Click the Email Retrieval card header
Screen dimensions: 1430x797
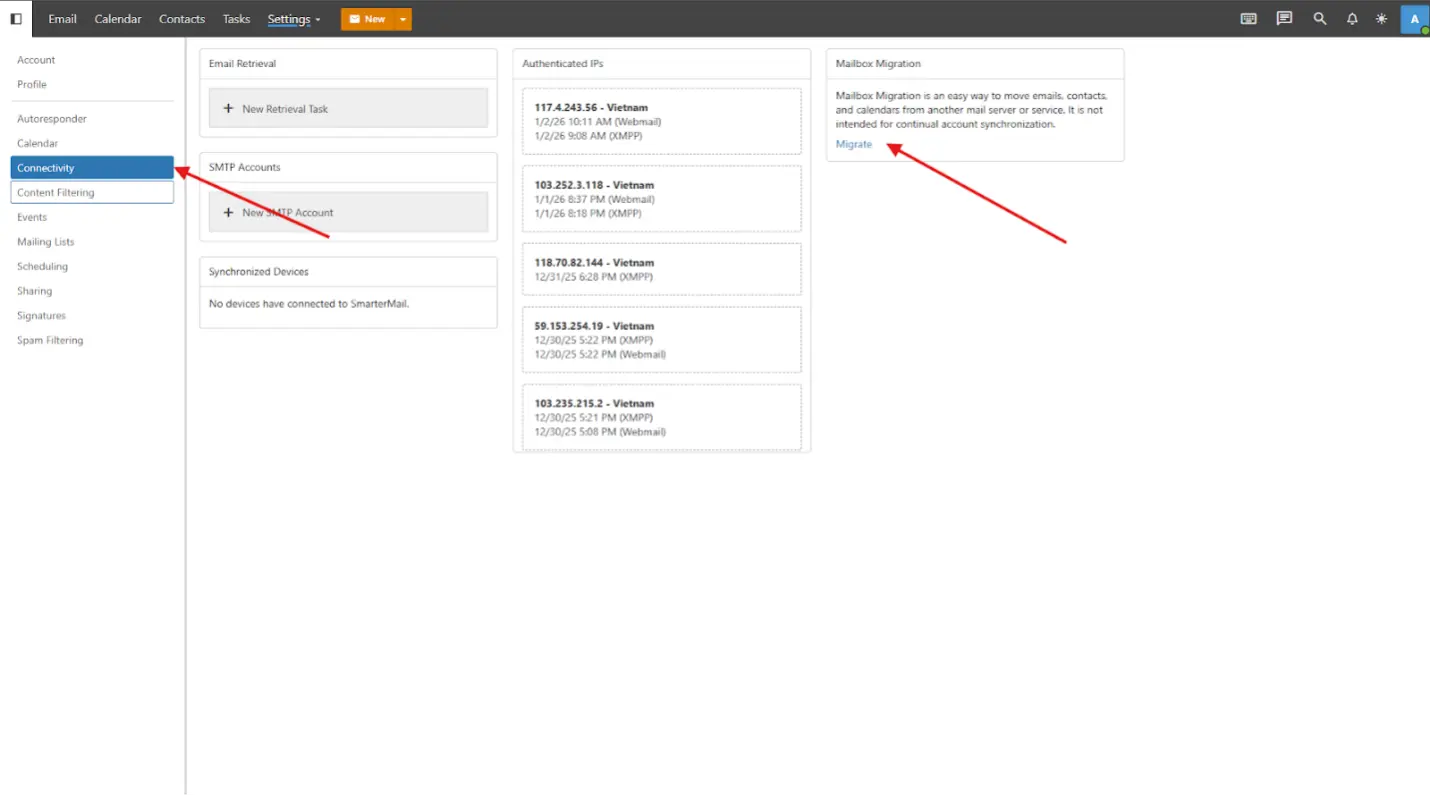point(348,63)
